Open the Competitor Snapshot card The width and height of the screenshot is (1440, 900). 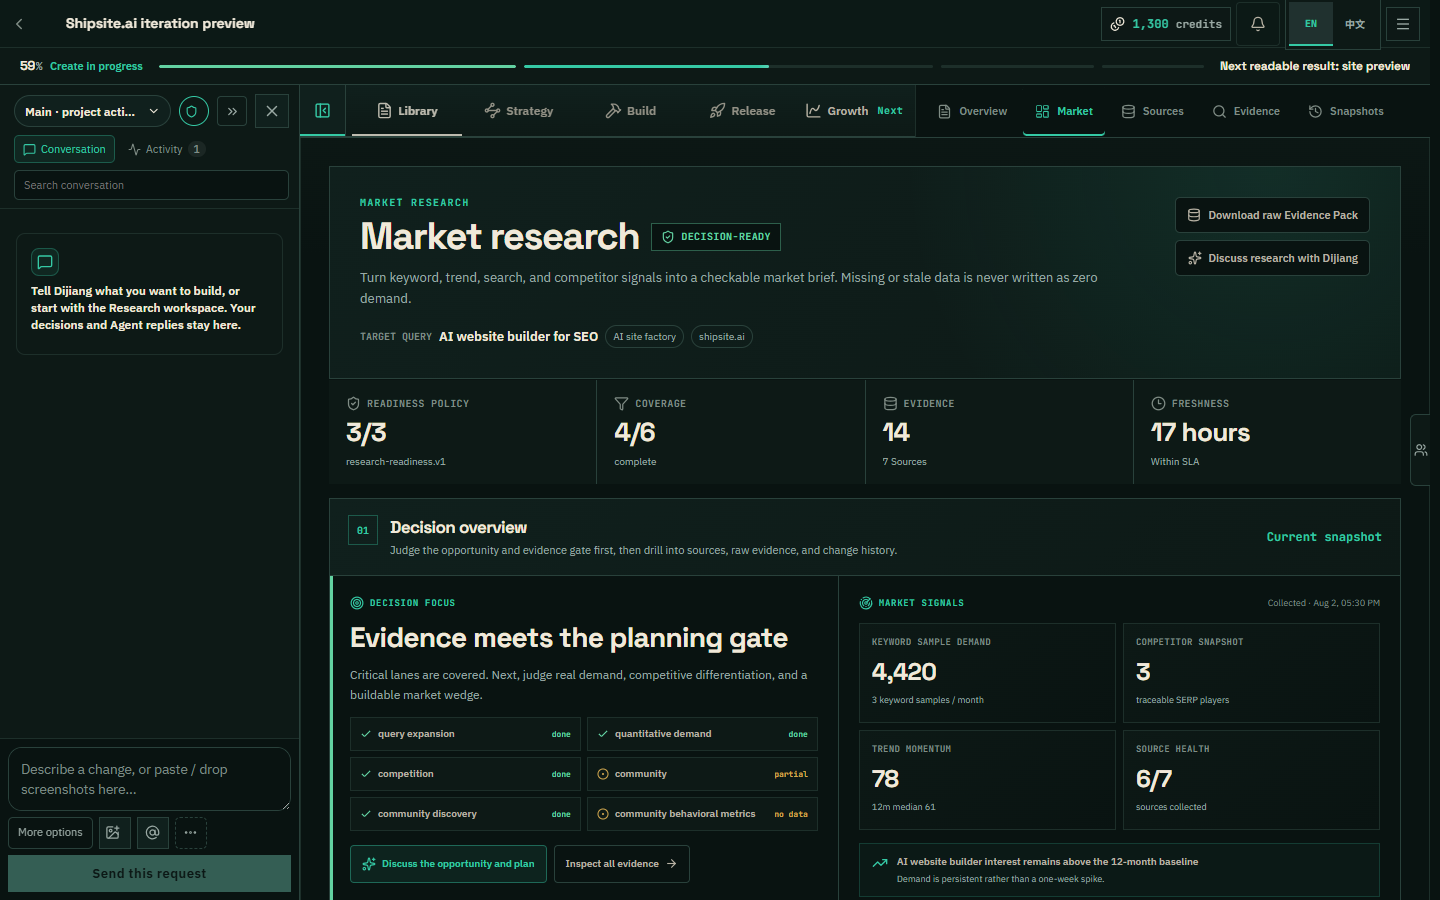point(1251,673)
